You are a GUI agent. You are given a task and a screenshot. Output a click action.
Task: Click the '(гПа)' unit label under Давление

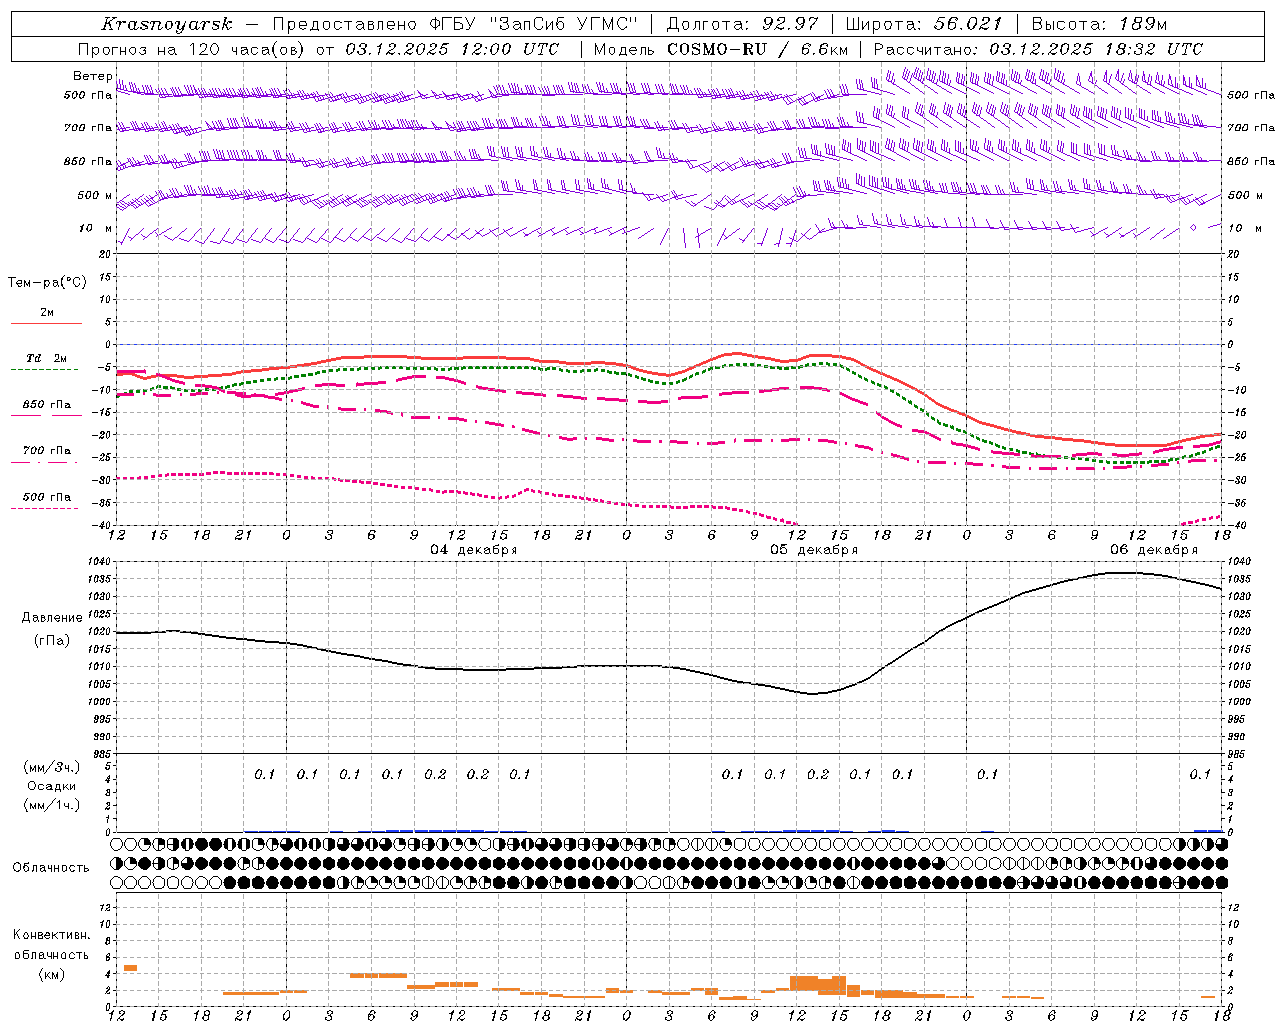pos(51,641)
